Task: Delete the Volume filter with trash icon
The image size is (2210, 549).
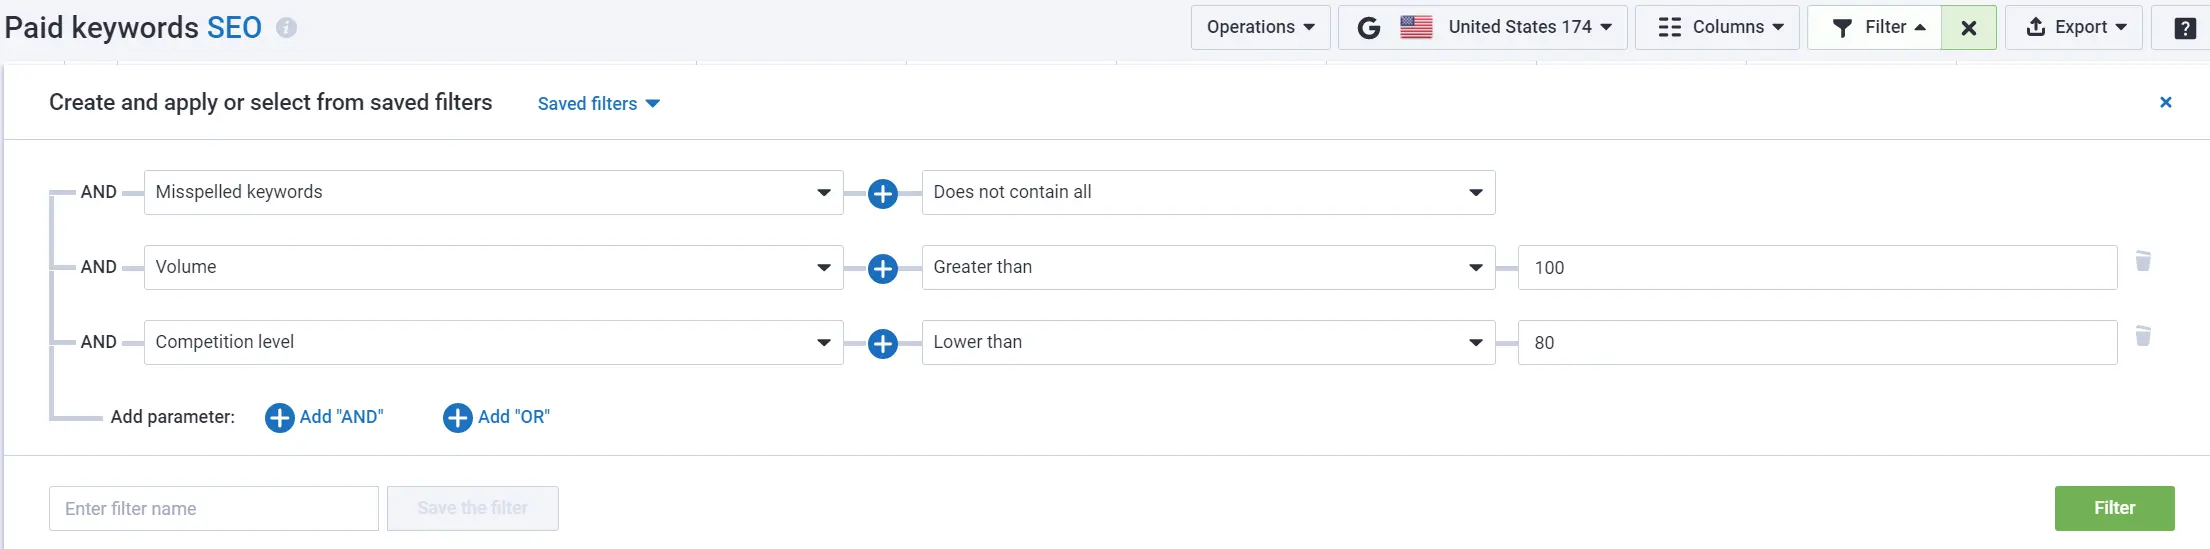Action: coord(2143,261)
